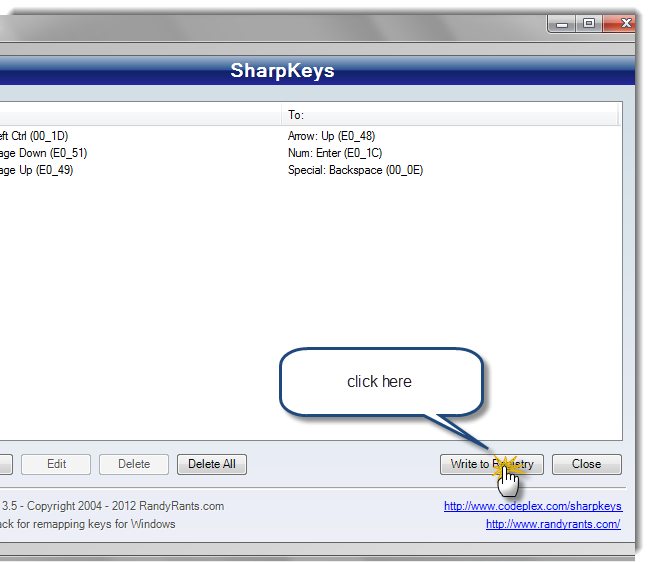Select the 'Arrow: Up (E0_48)' mapping row

pos(332,136)
